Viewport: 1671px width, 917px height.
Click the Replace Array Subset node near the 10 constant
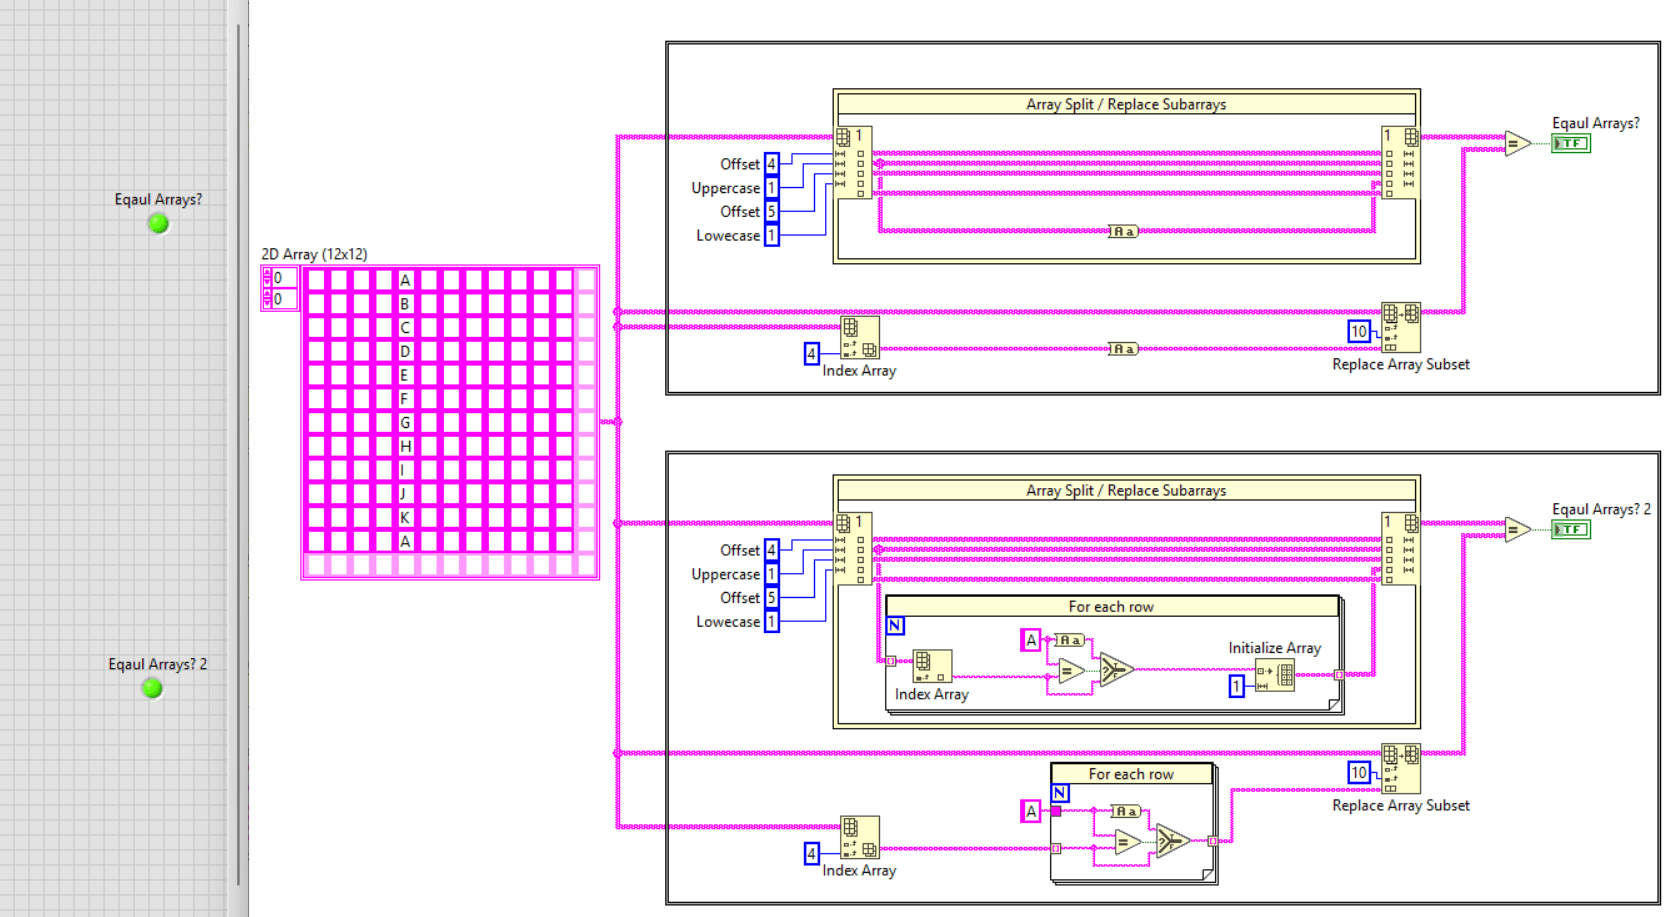(x=1400, y=325)
